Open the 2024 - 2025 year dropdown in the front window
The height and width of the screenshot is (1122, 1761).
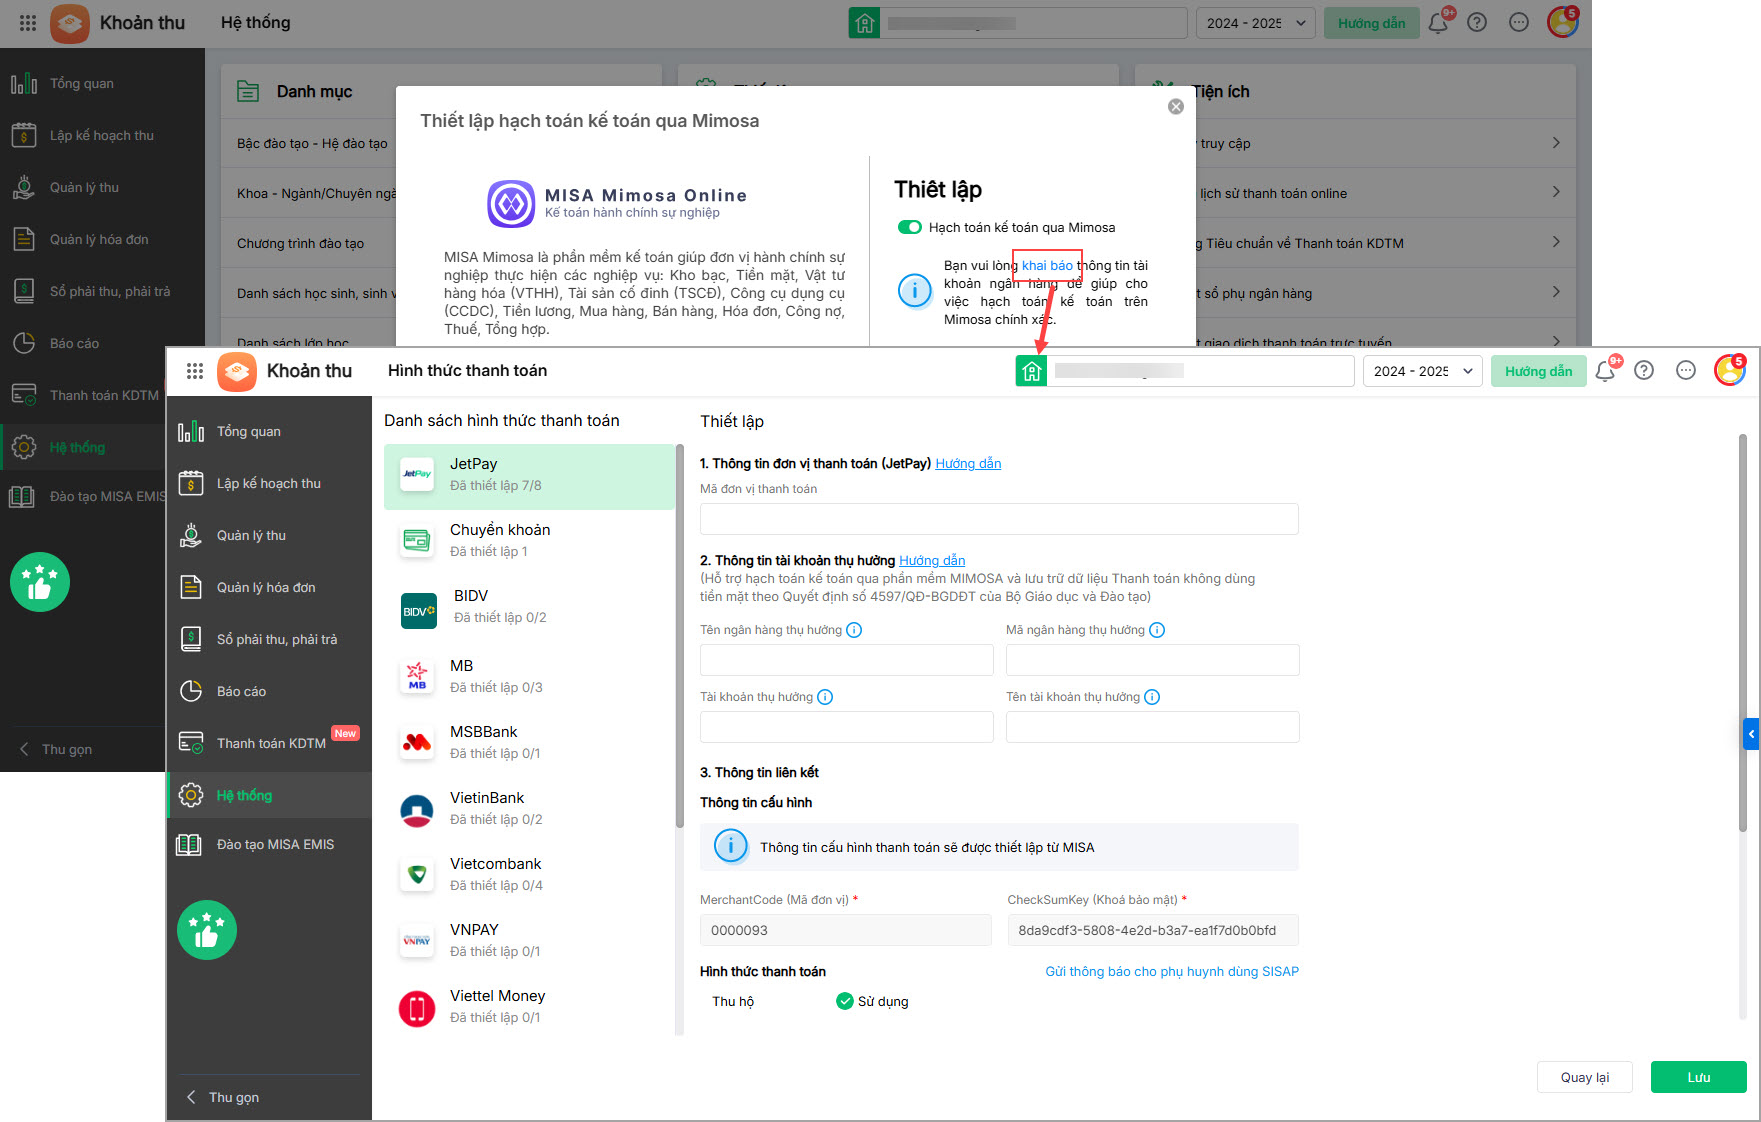[1423, 371]
